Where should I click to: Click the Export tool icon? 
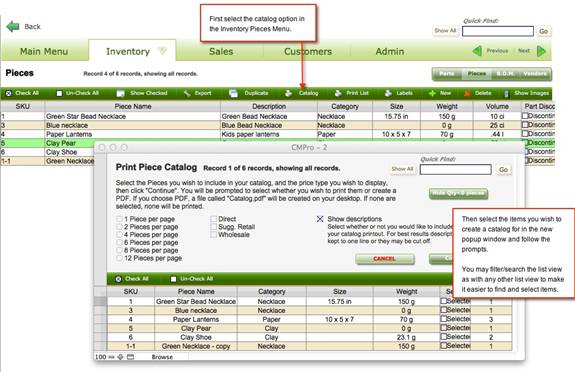coord(187,93)
